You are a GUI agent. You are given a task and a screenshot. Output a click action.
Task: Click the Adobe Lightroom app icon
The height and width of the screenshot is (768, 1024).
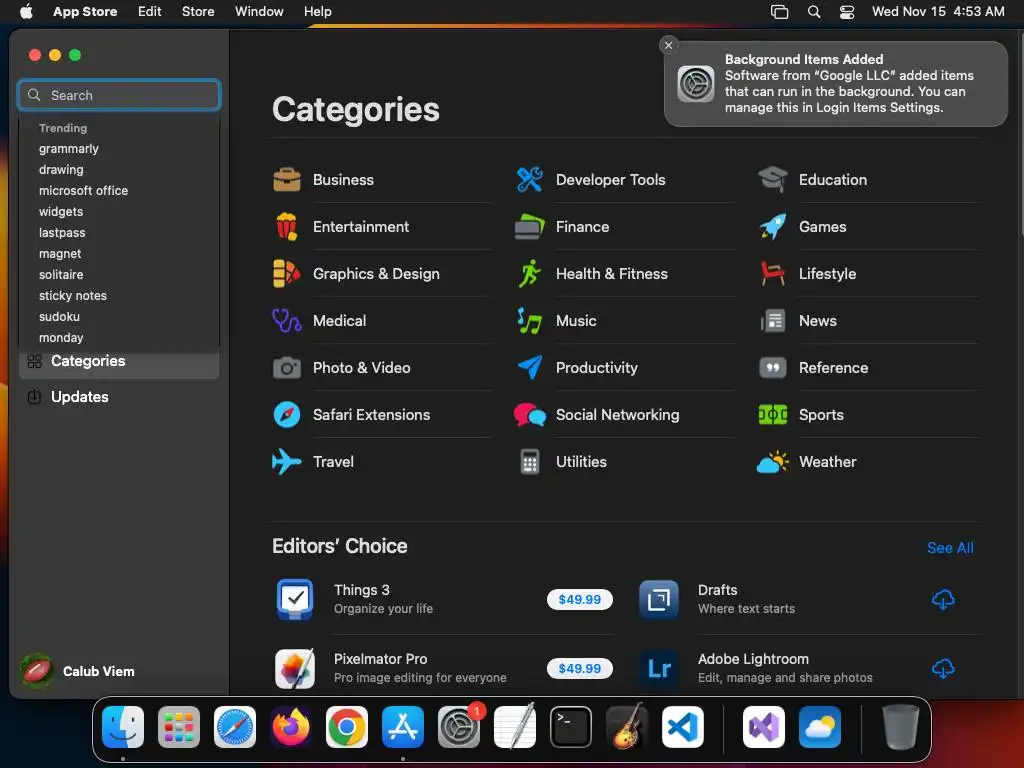tap(659, 668)
